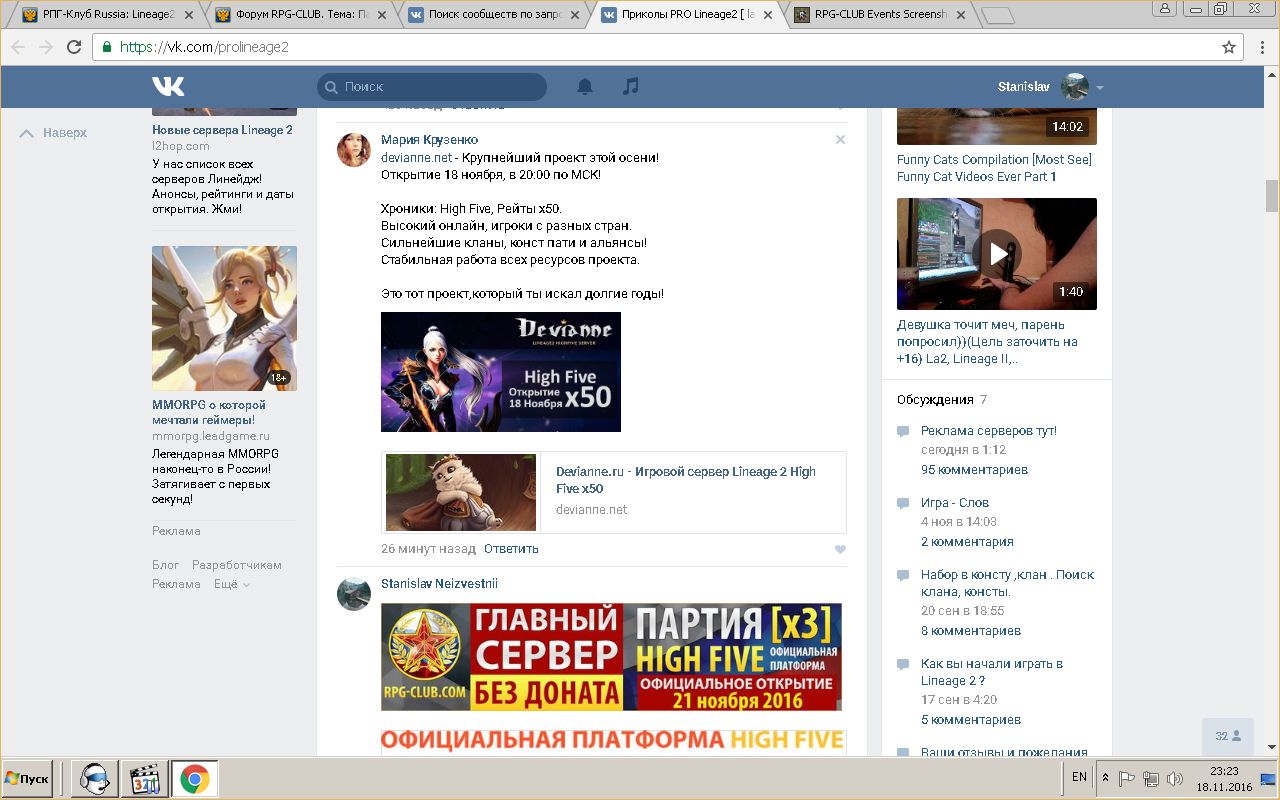Launch Chrome from the taskbar

(x=194, y=778)
